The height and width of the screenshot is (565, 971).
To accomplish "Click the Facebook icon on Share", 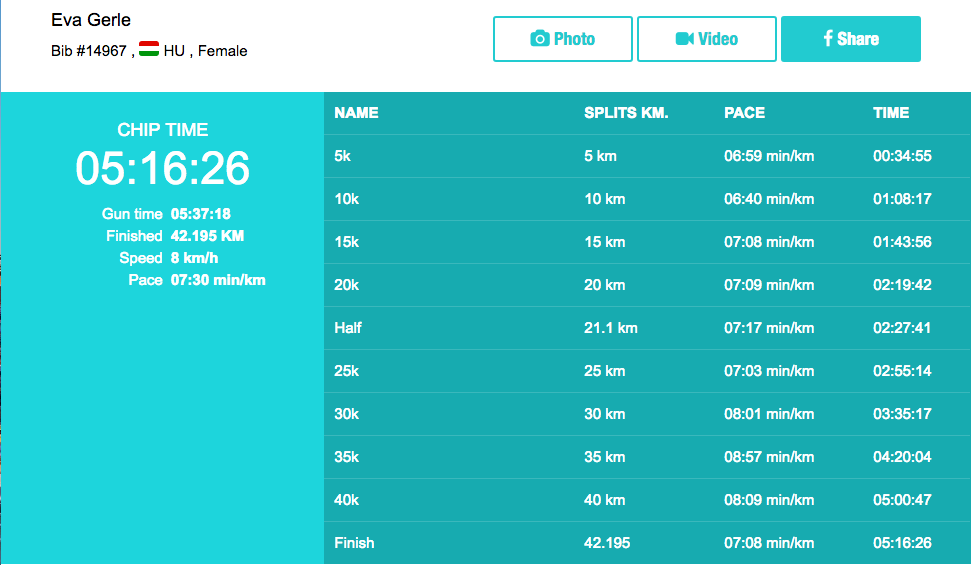I will [x=828, y=39].
